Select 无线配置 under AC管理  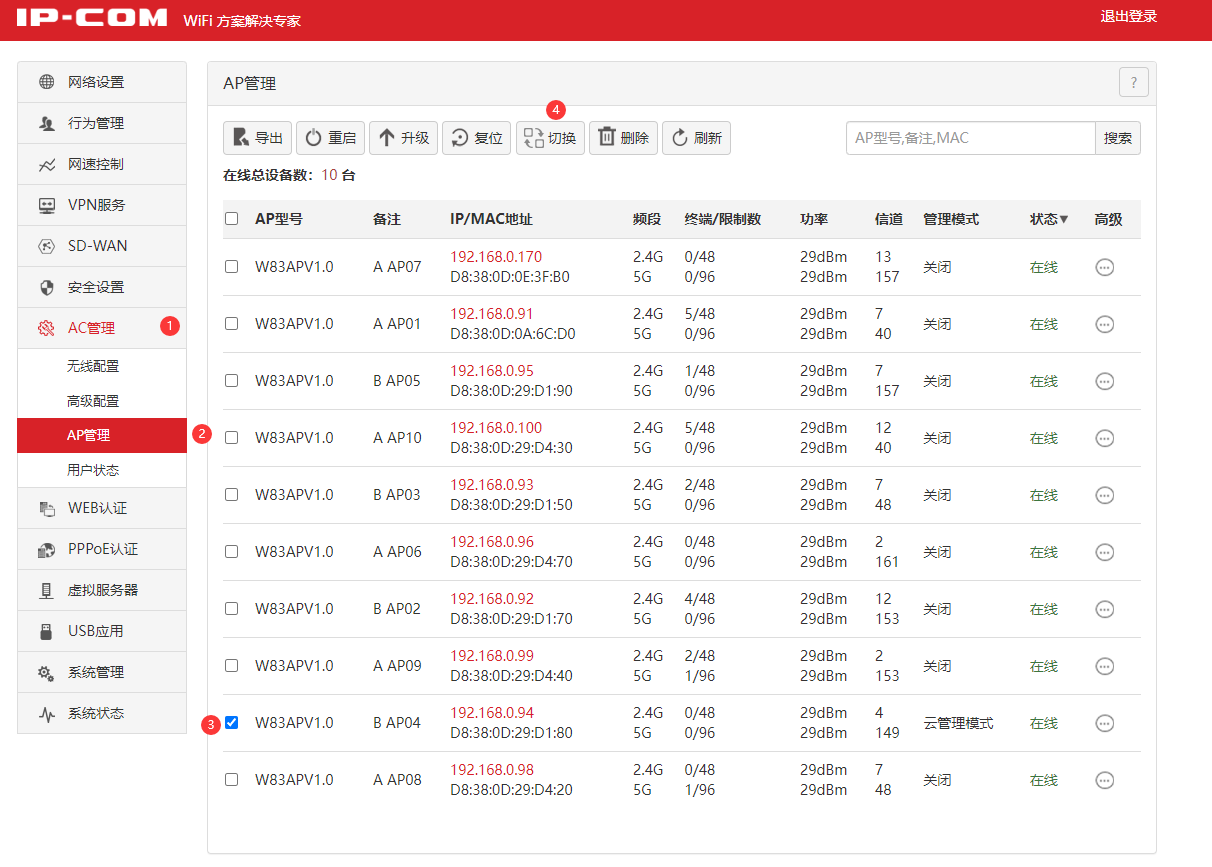click(x=102, y=366)
